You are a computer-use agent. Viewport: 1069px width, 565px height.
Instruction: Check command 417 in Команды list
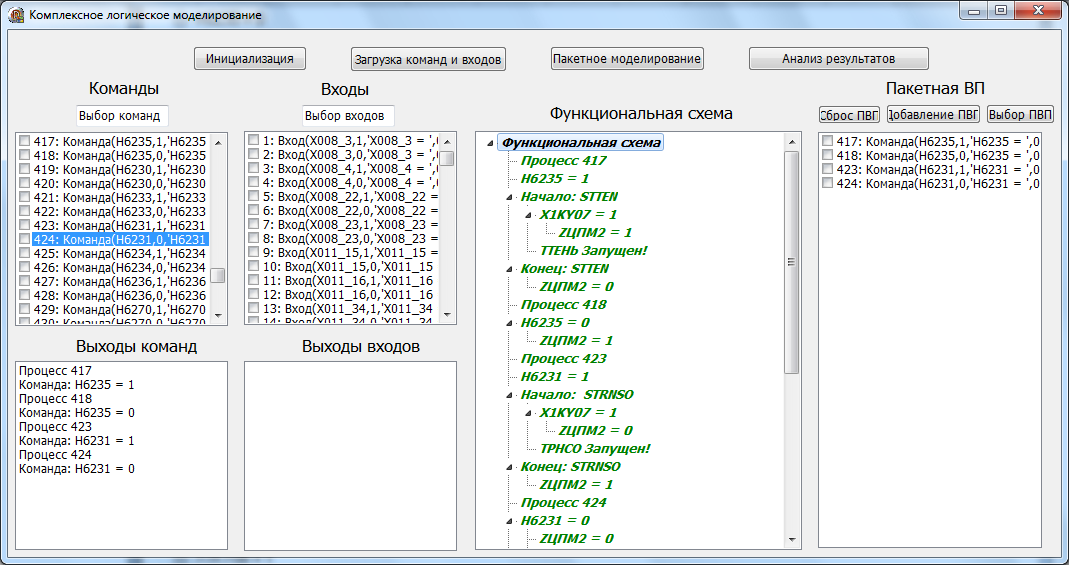(25, 141)
